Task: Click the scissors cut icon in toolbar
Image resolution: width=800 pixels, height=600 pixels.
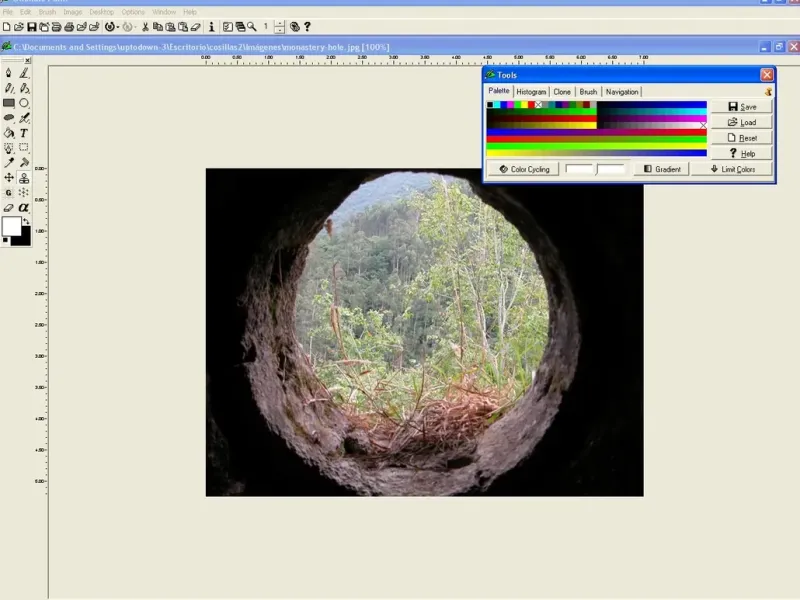Action: pos(146,27)
